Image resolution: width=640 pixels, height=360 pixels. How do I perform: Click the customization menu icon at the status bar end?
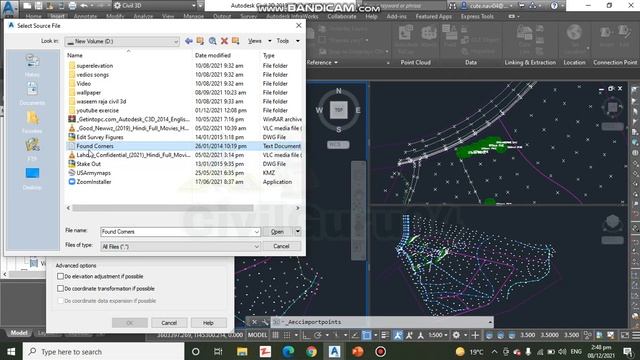(x=636, y=335)
